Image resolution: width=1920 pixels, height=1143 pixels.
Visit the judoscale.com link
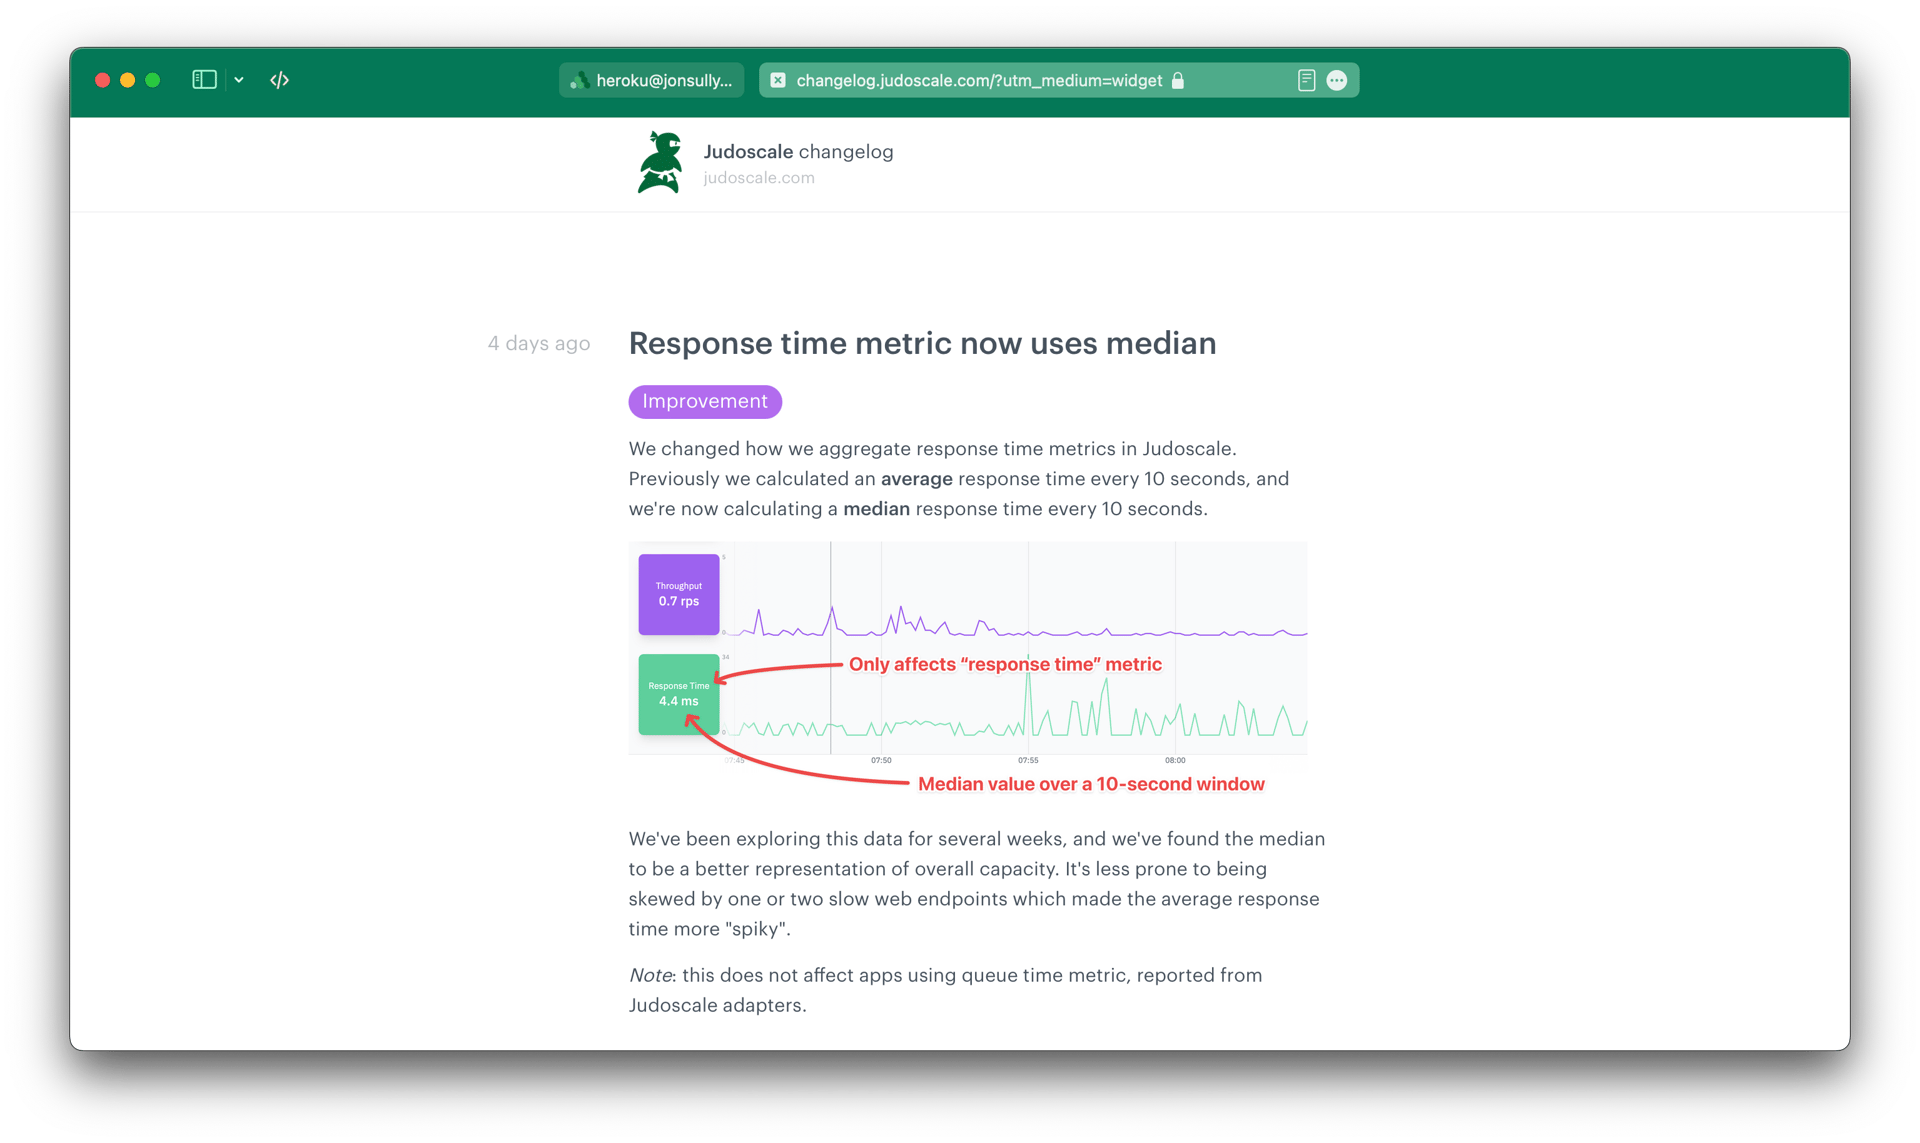click(758, 178)
